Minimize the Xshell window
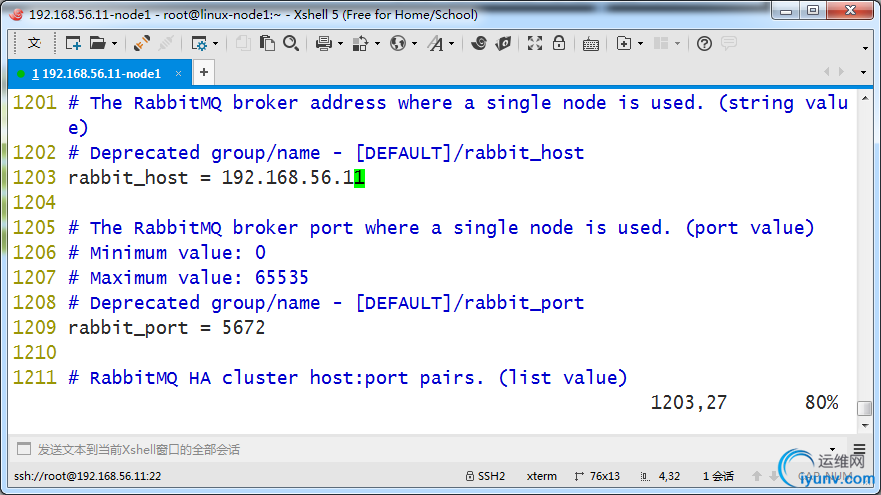 [785, 11]
